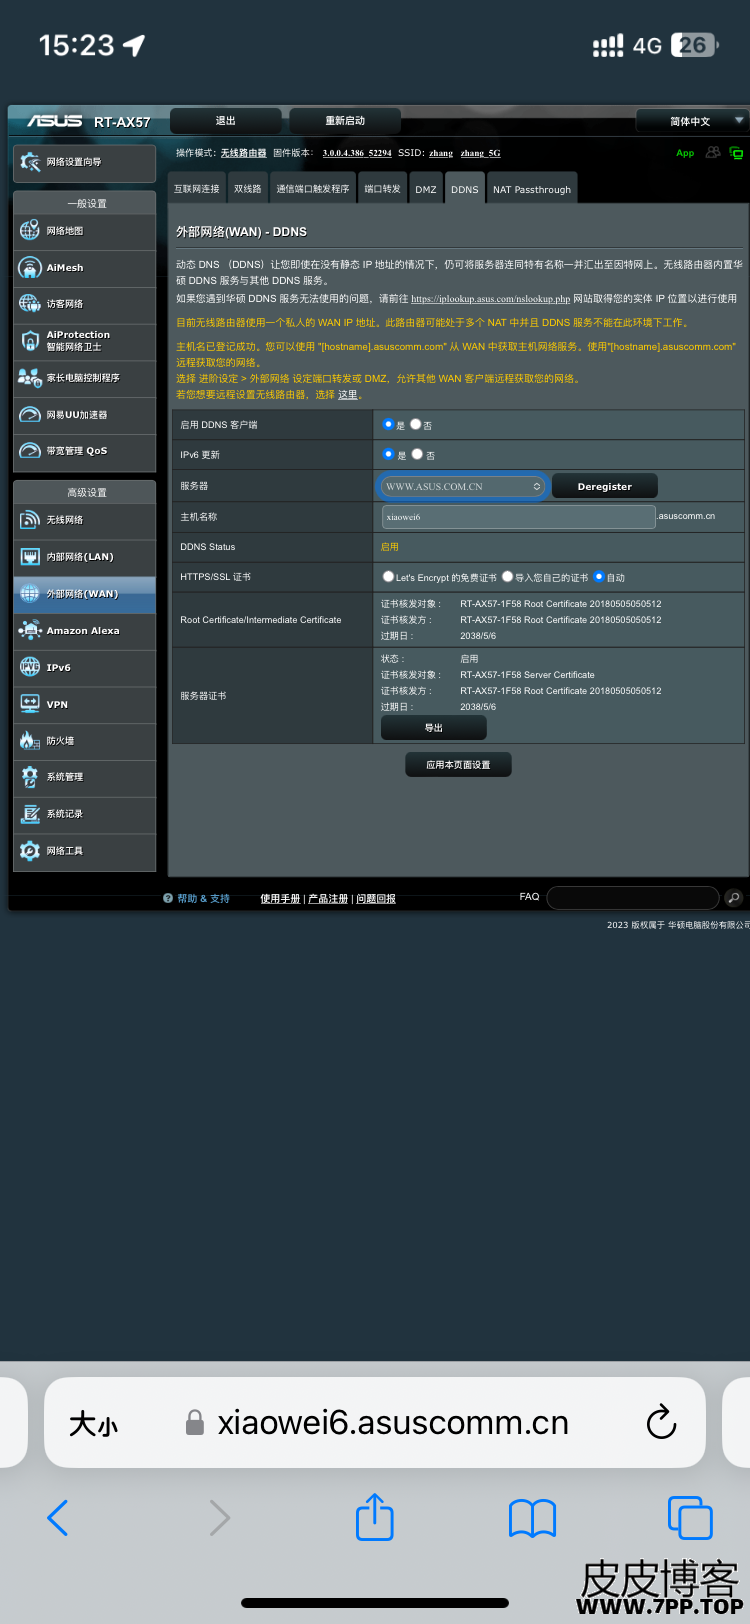Click firmware version 3.0.0.4.386_52294 link
The image size is (750, 1624).
point(357,153)
